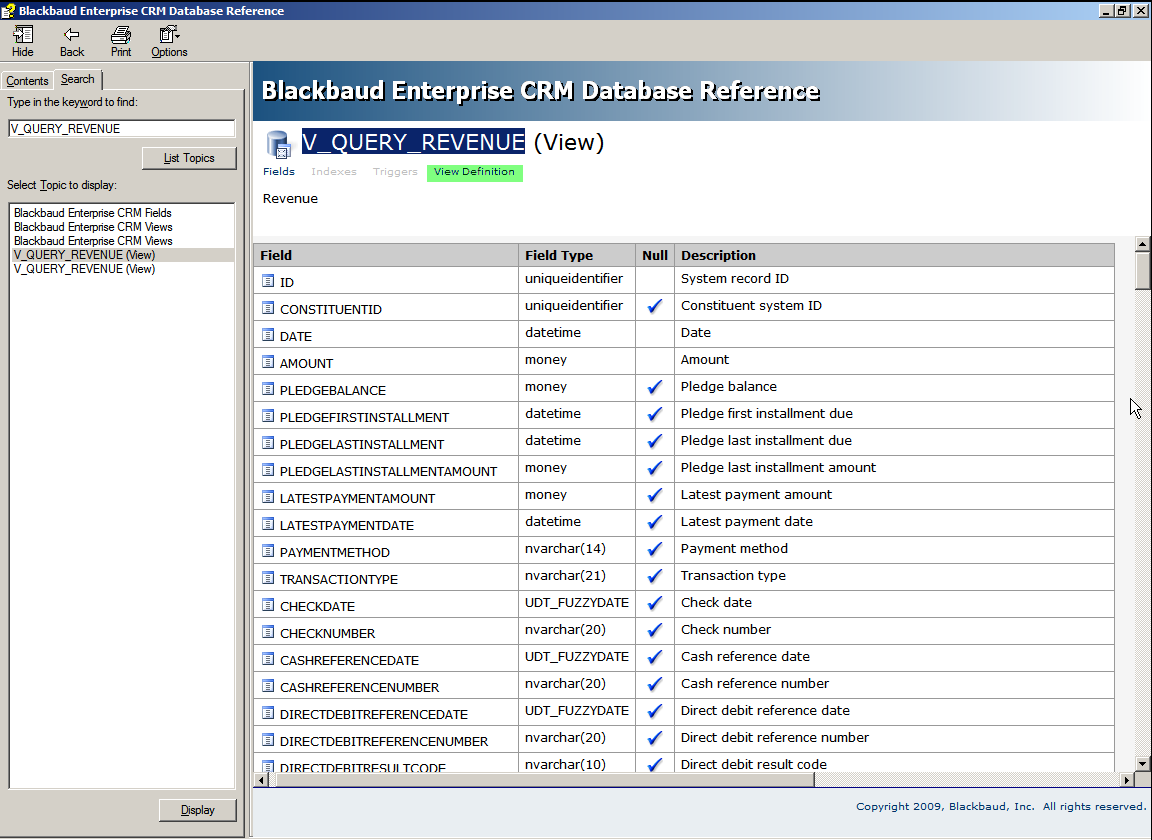The width and height of the screenshot is (1152, 840).
Task: Click the field icon for CONSTITUENTID row
Action: point(268,308)
